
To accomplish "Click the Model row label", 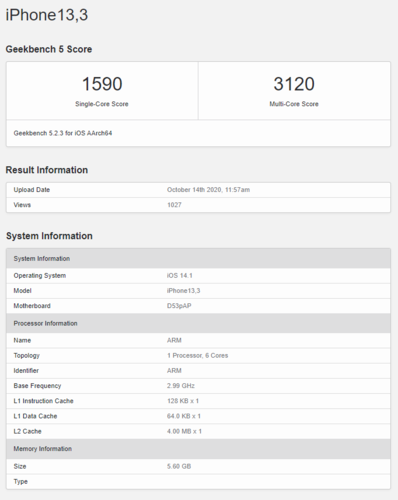I will click(22, 291).
